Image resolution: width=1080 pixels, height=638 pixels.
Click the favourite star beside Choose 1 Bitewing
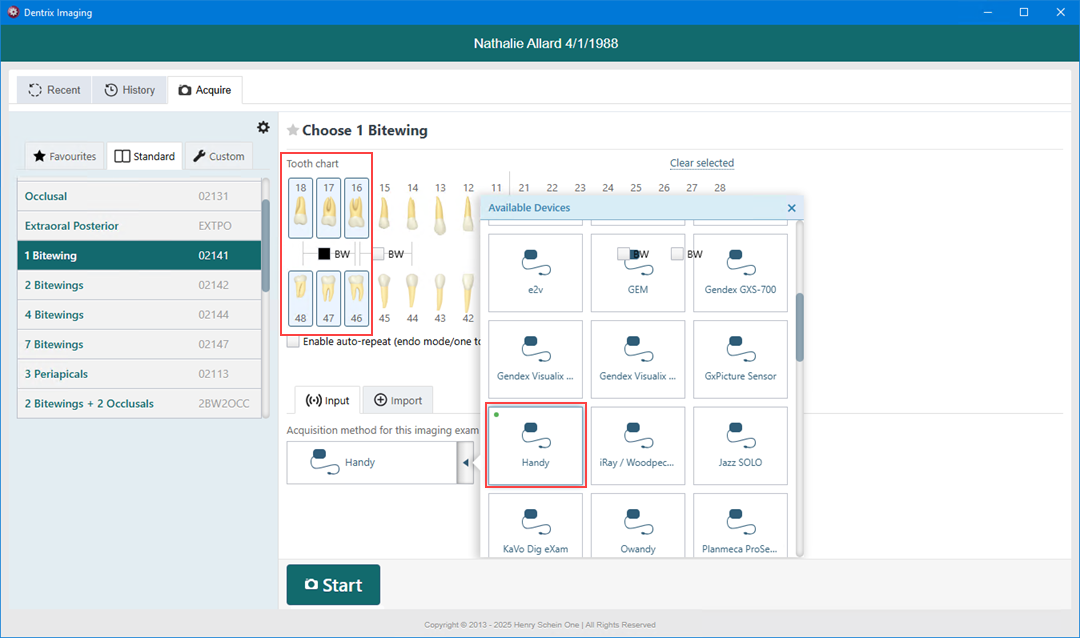click(x=293, y=131)
